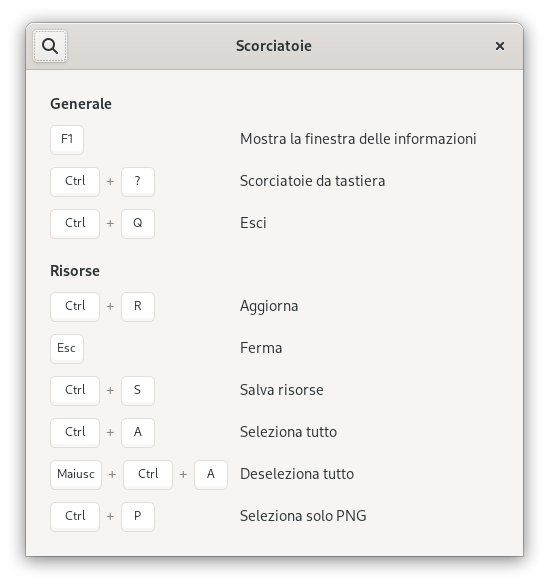Click the S key cap for Salva risorse
Screen dimensions: 549x585
[x=138, y=390]
